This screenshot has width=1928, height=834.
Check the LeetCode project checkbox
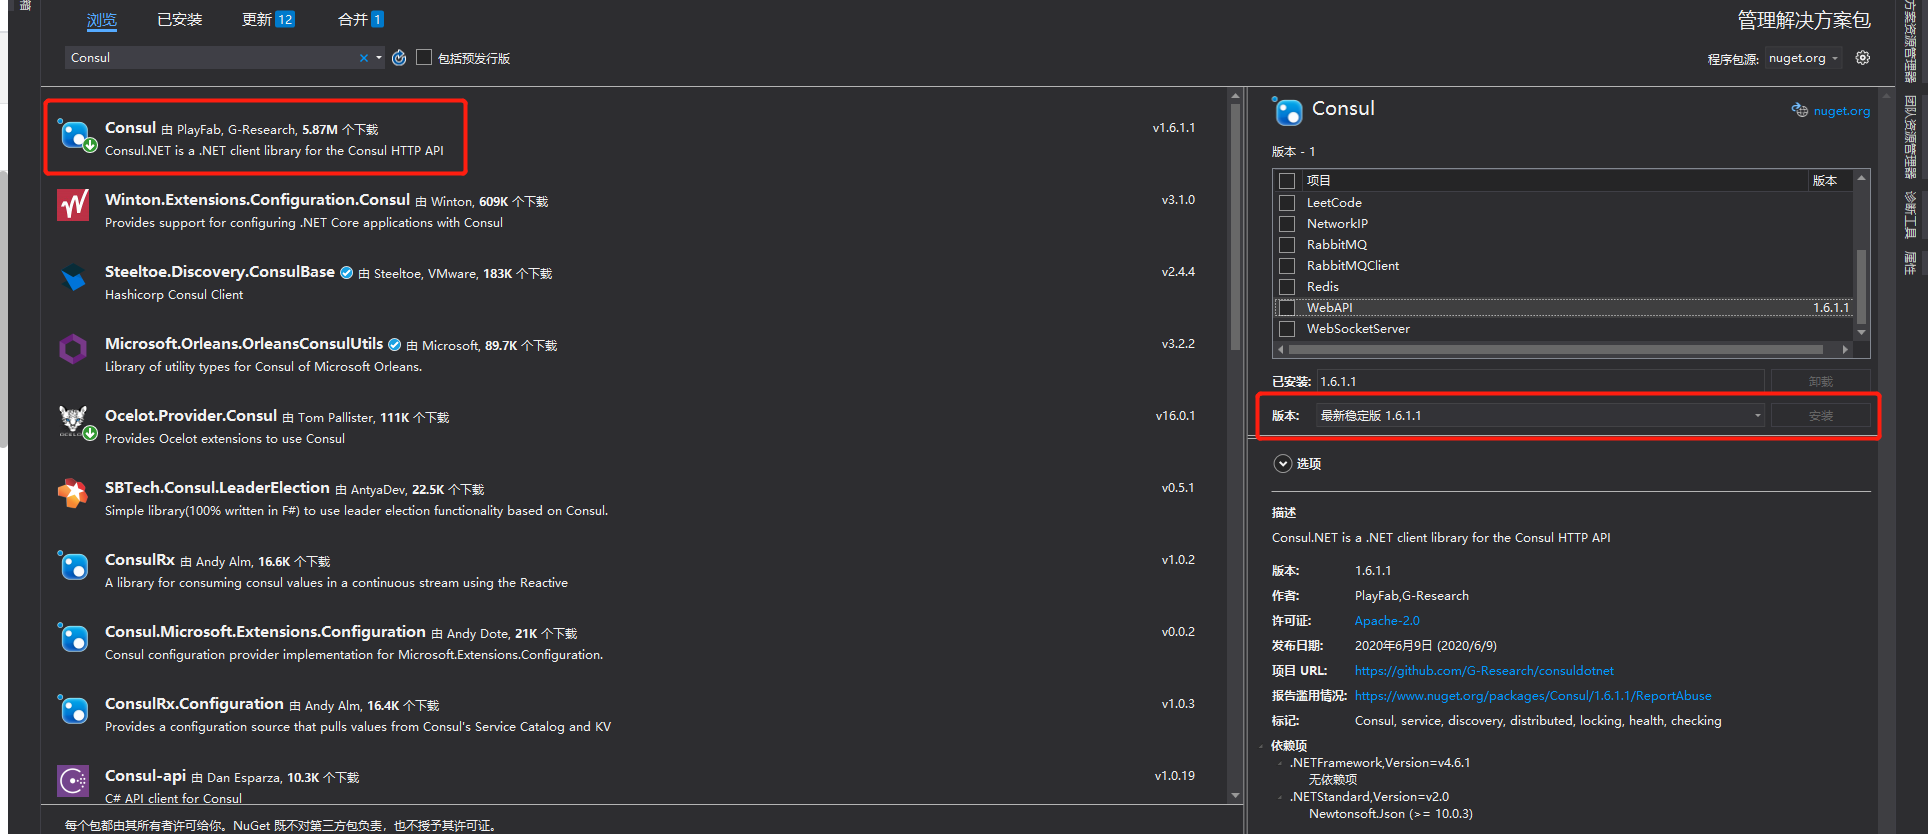pyautogui.click(x=1287, y=203)
